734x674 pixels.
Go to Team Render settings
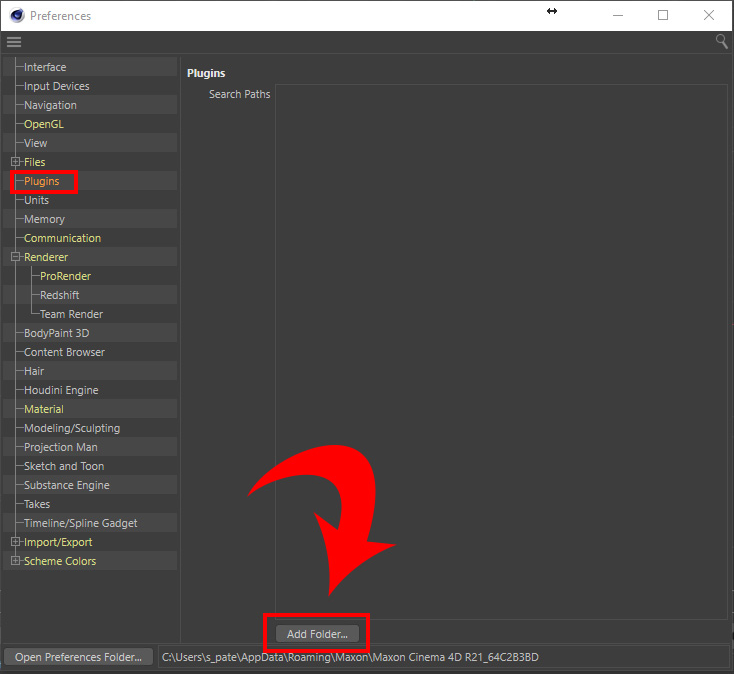coord(71,314)
